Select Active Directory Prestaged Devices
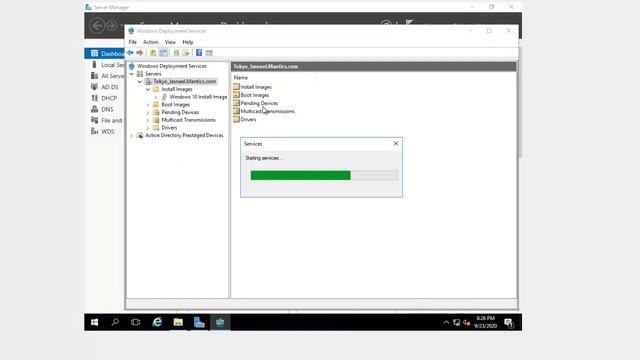This screenshot has height=360, width=640. tap(184, 135)
